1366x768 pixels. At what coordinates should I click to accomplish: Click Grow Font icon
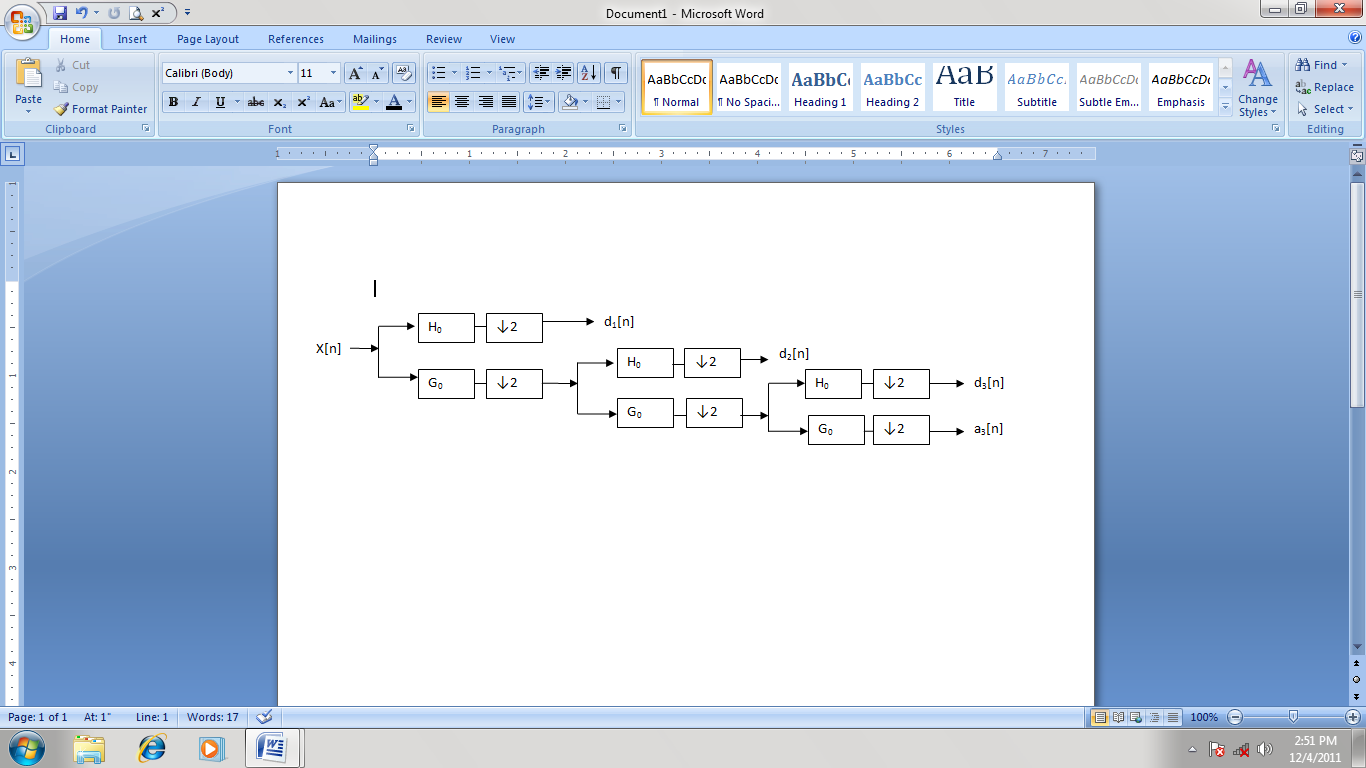click(356, 73)
